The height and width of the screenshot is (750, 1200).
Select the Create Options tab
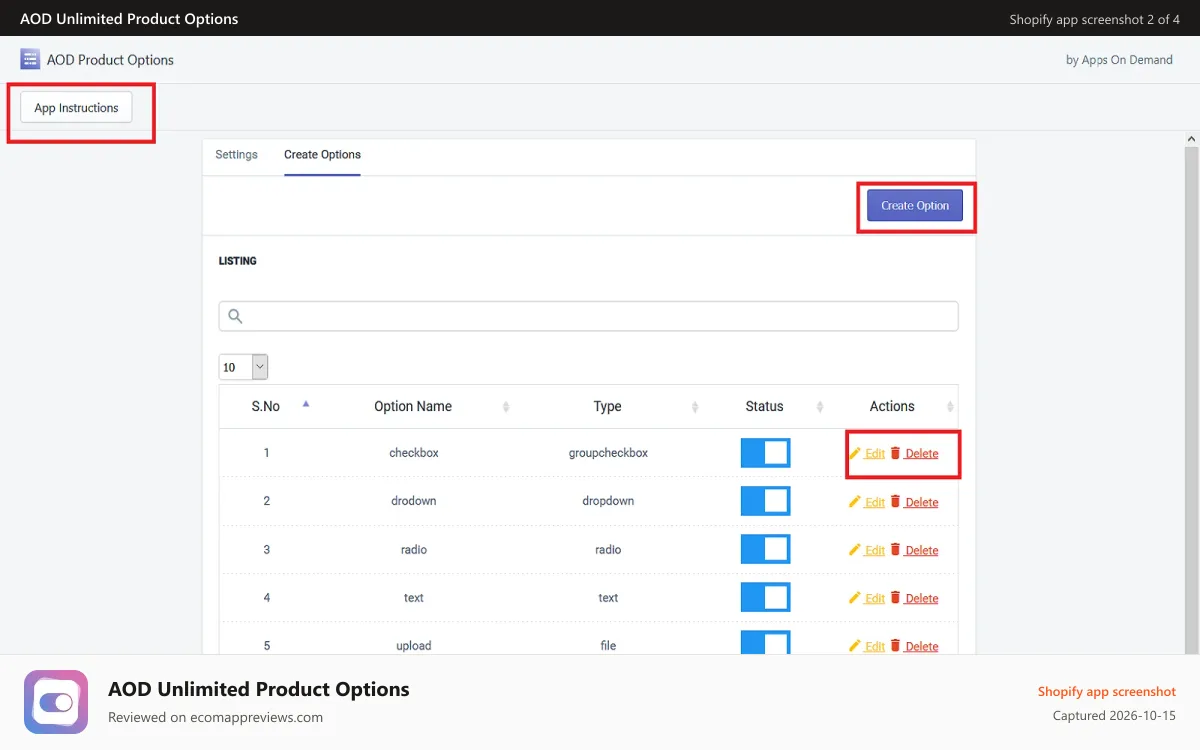tap(322, 155)
